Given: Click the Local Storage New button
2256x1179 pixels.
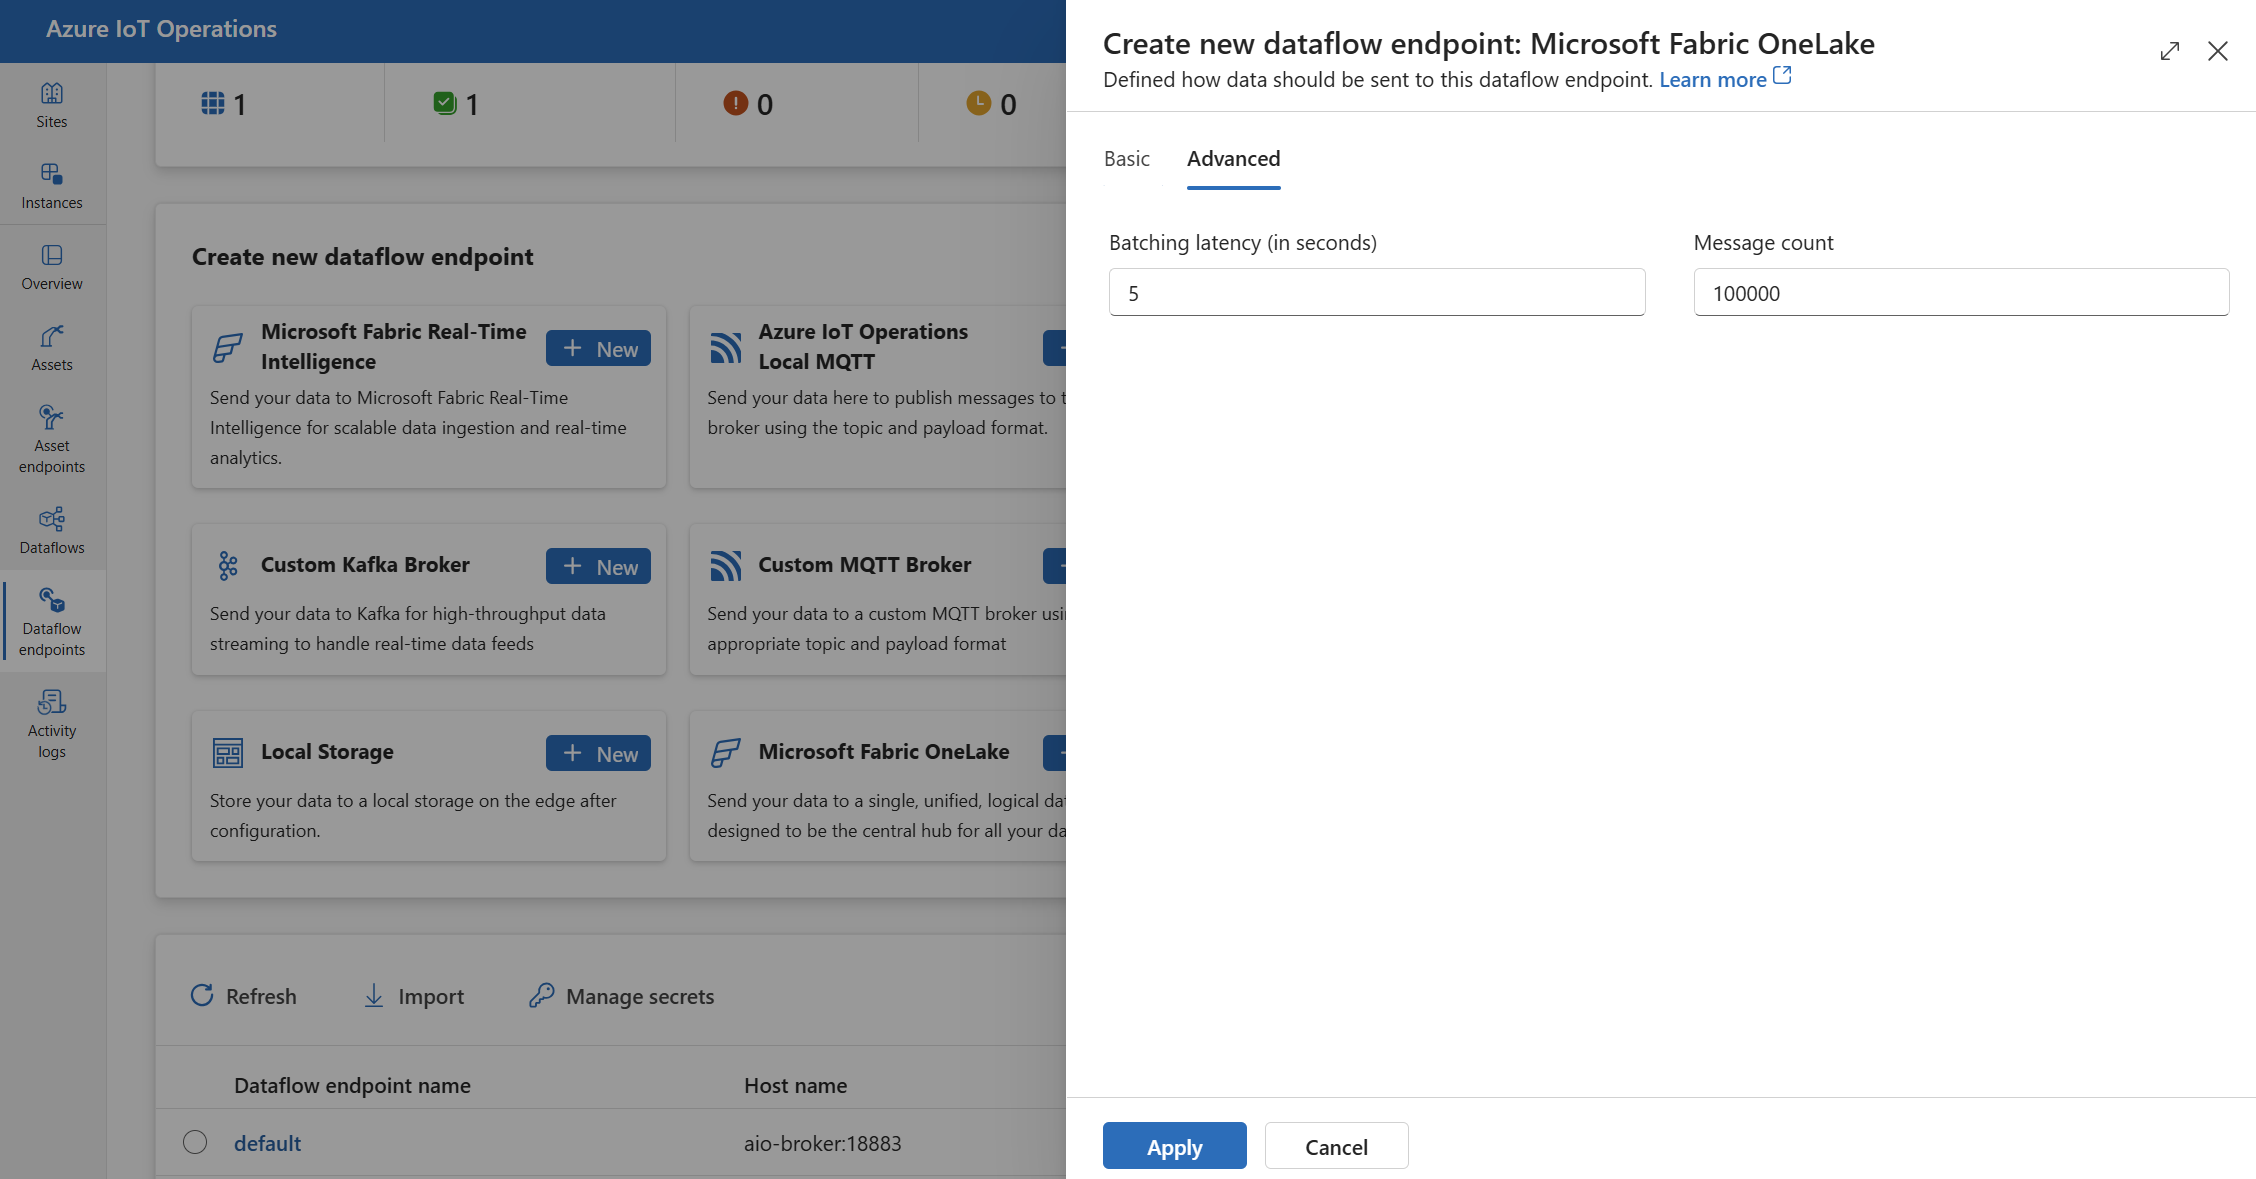Looking at the screenshot, I should click(x=597, y=752).
